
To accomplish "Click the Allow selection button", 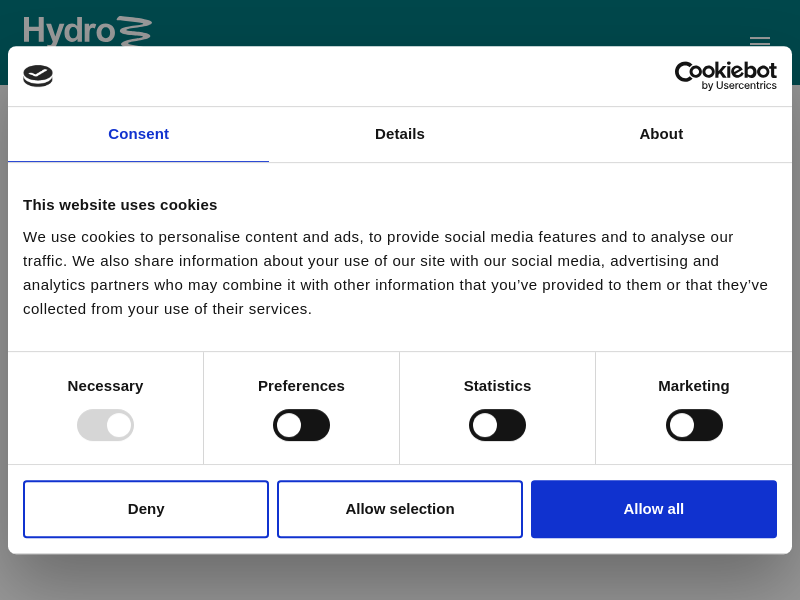I will point(400,509).
